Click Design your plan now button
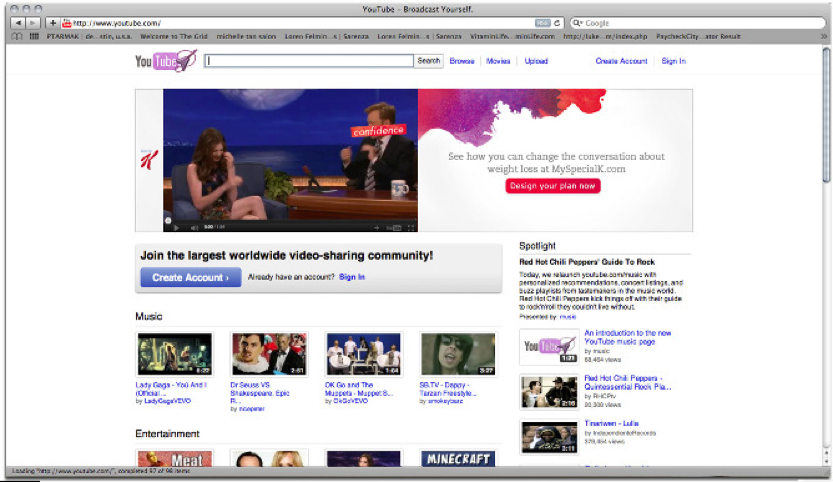The width and height of the screenshot is (833, 482). pos(553,186)
